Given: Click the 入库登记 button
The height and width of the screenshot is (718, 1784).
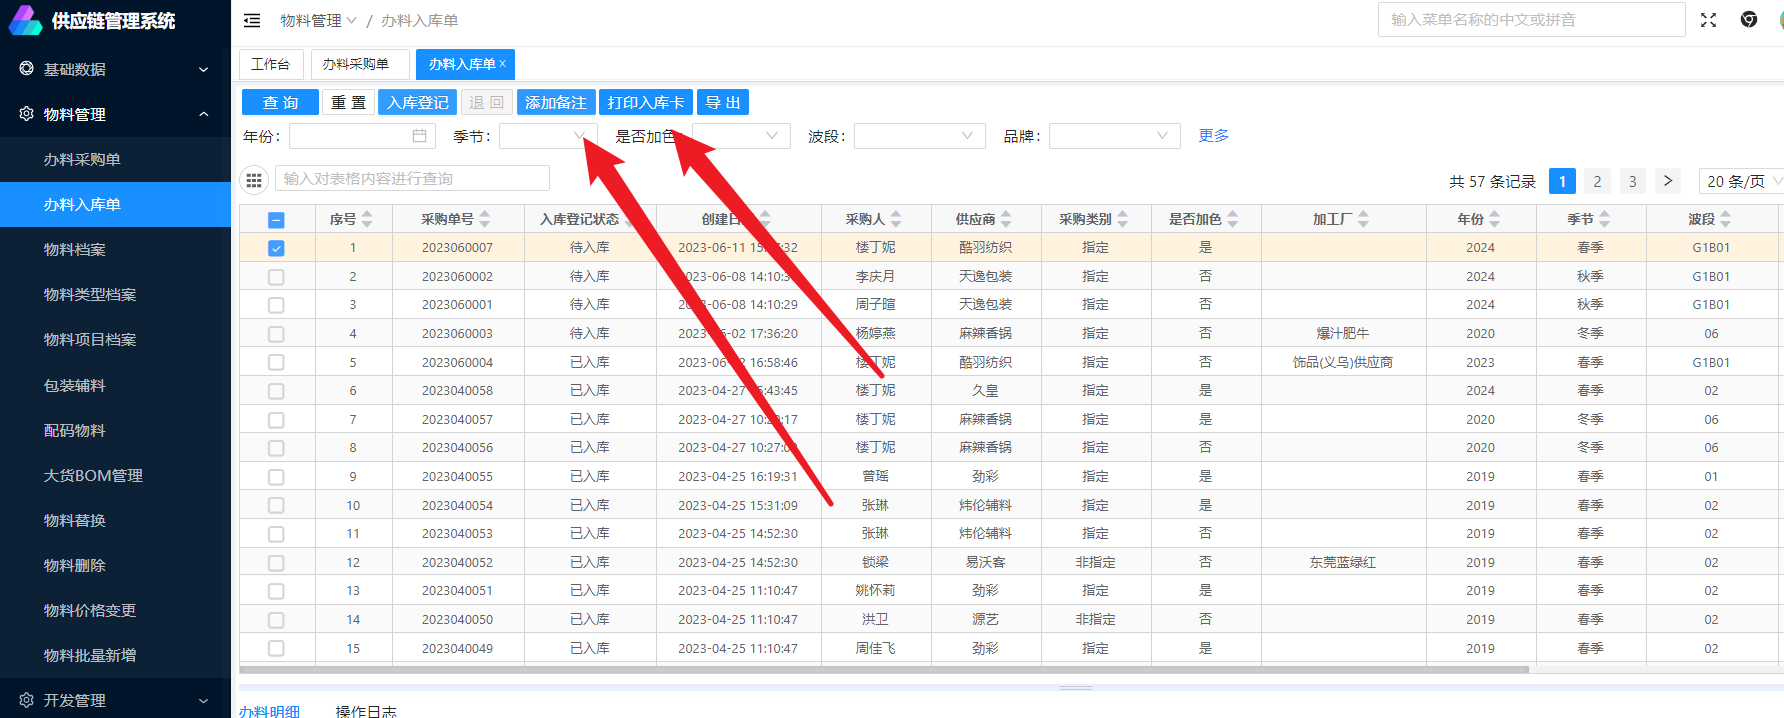Looking at the screenshot, I should tap(417, 103).
